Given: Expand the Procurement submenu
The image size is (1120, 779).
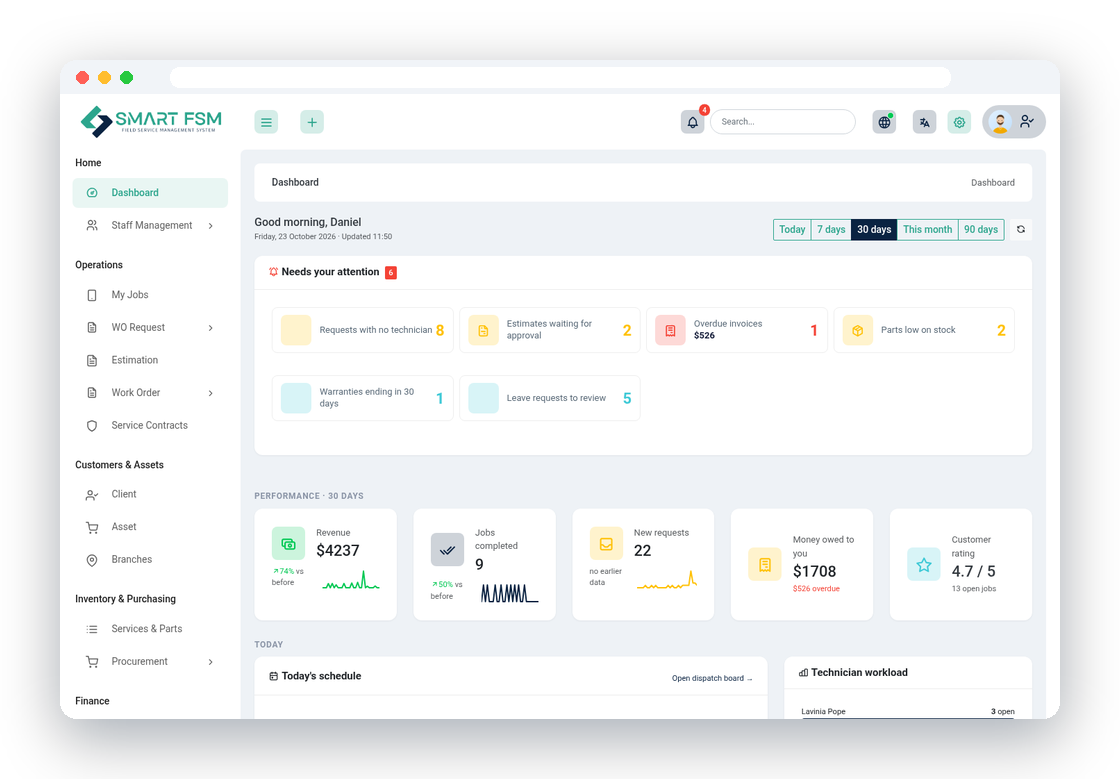Looking at the screenshot, I should pos(211,662).
